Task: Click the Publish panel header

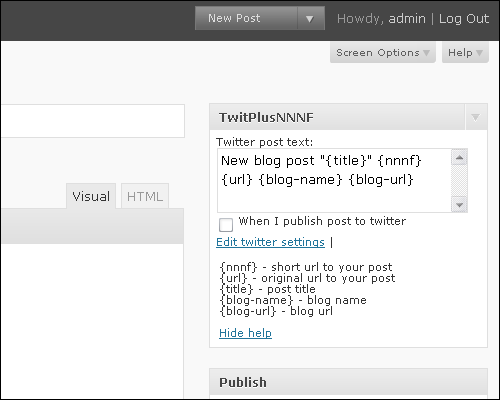Action: pos(348,382)
